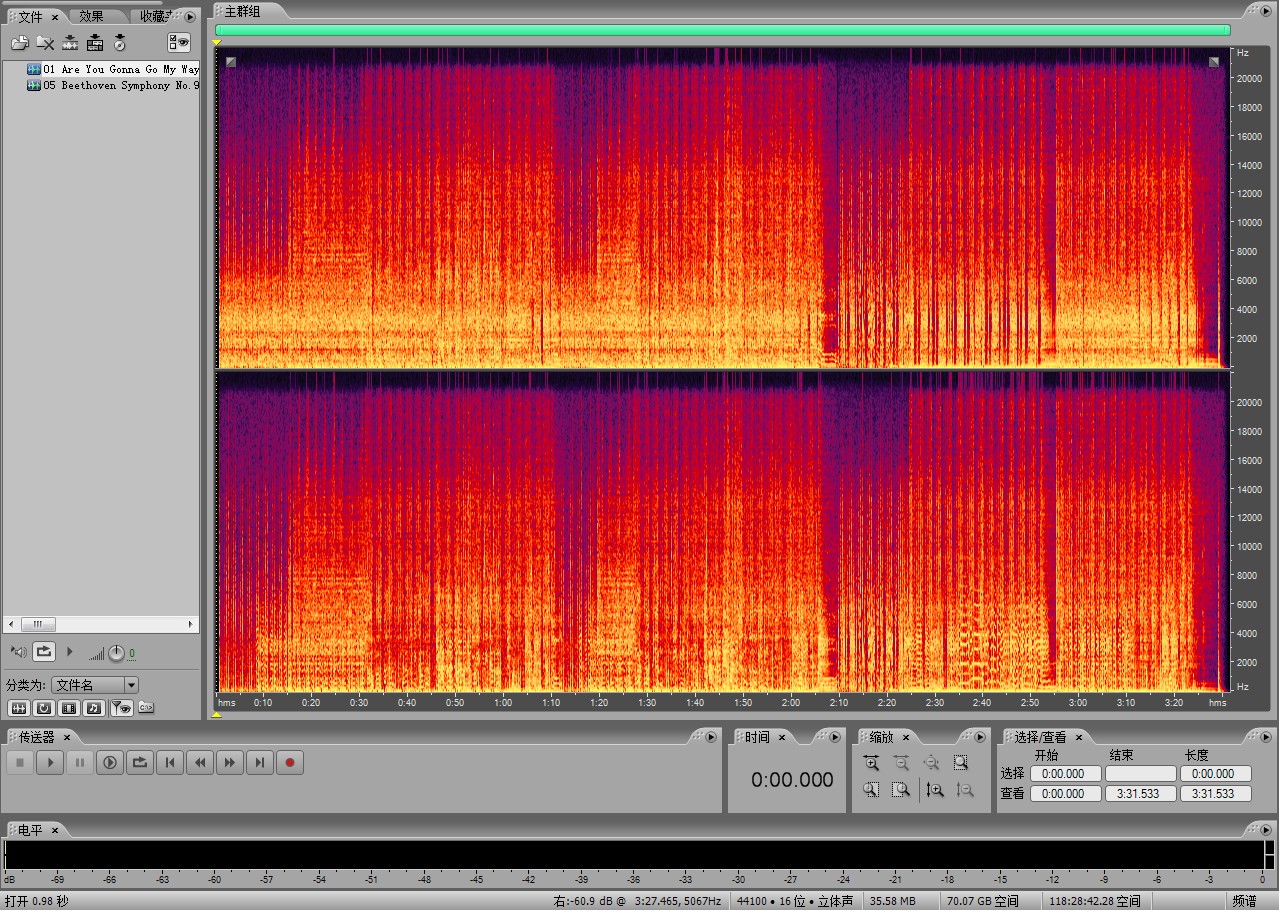Click the Stop button in transport

pyautogui.click(x=20, y=763)
